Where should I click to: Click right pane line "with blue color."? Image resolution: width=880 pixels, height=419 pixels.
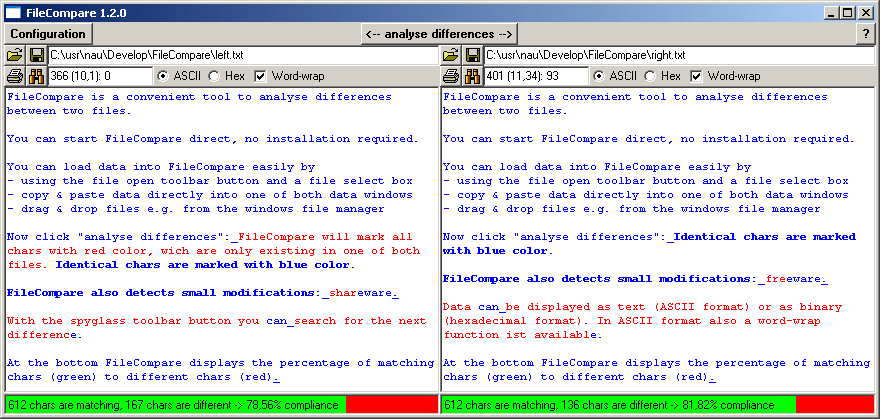tap(498, 251)
